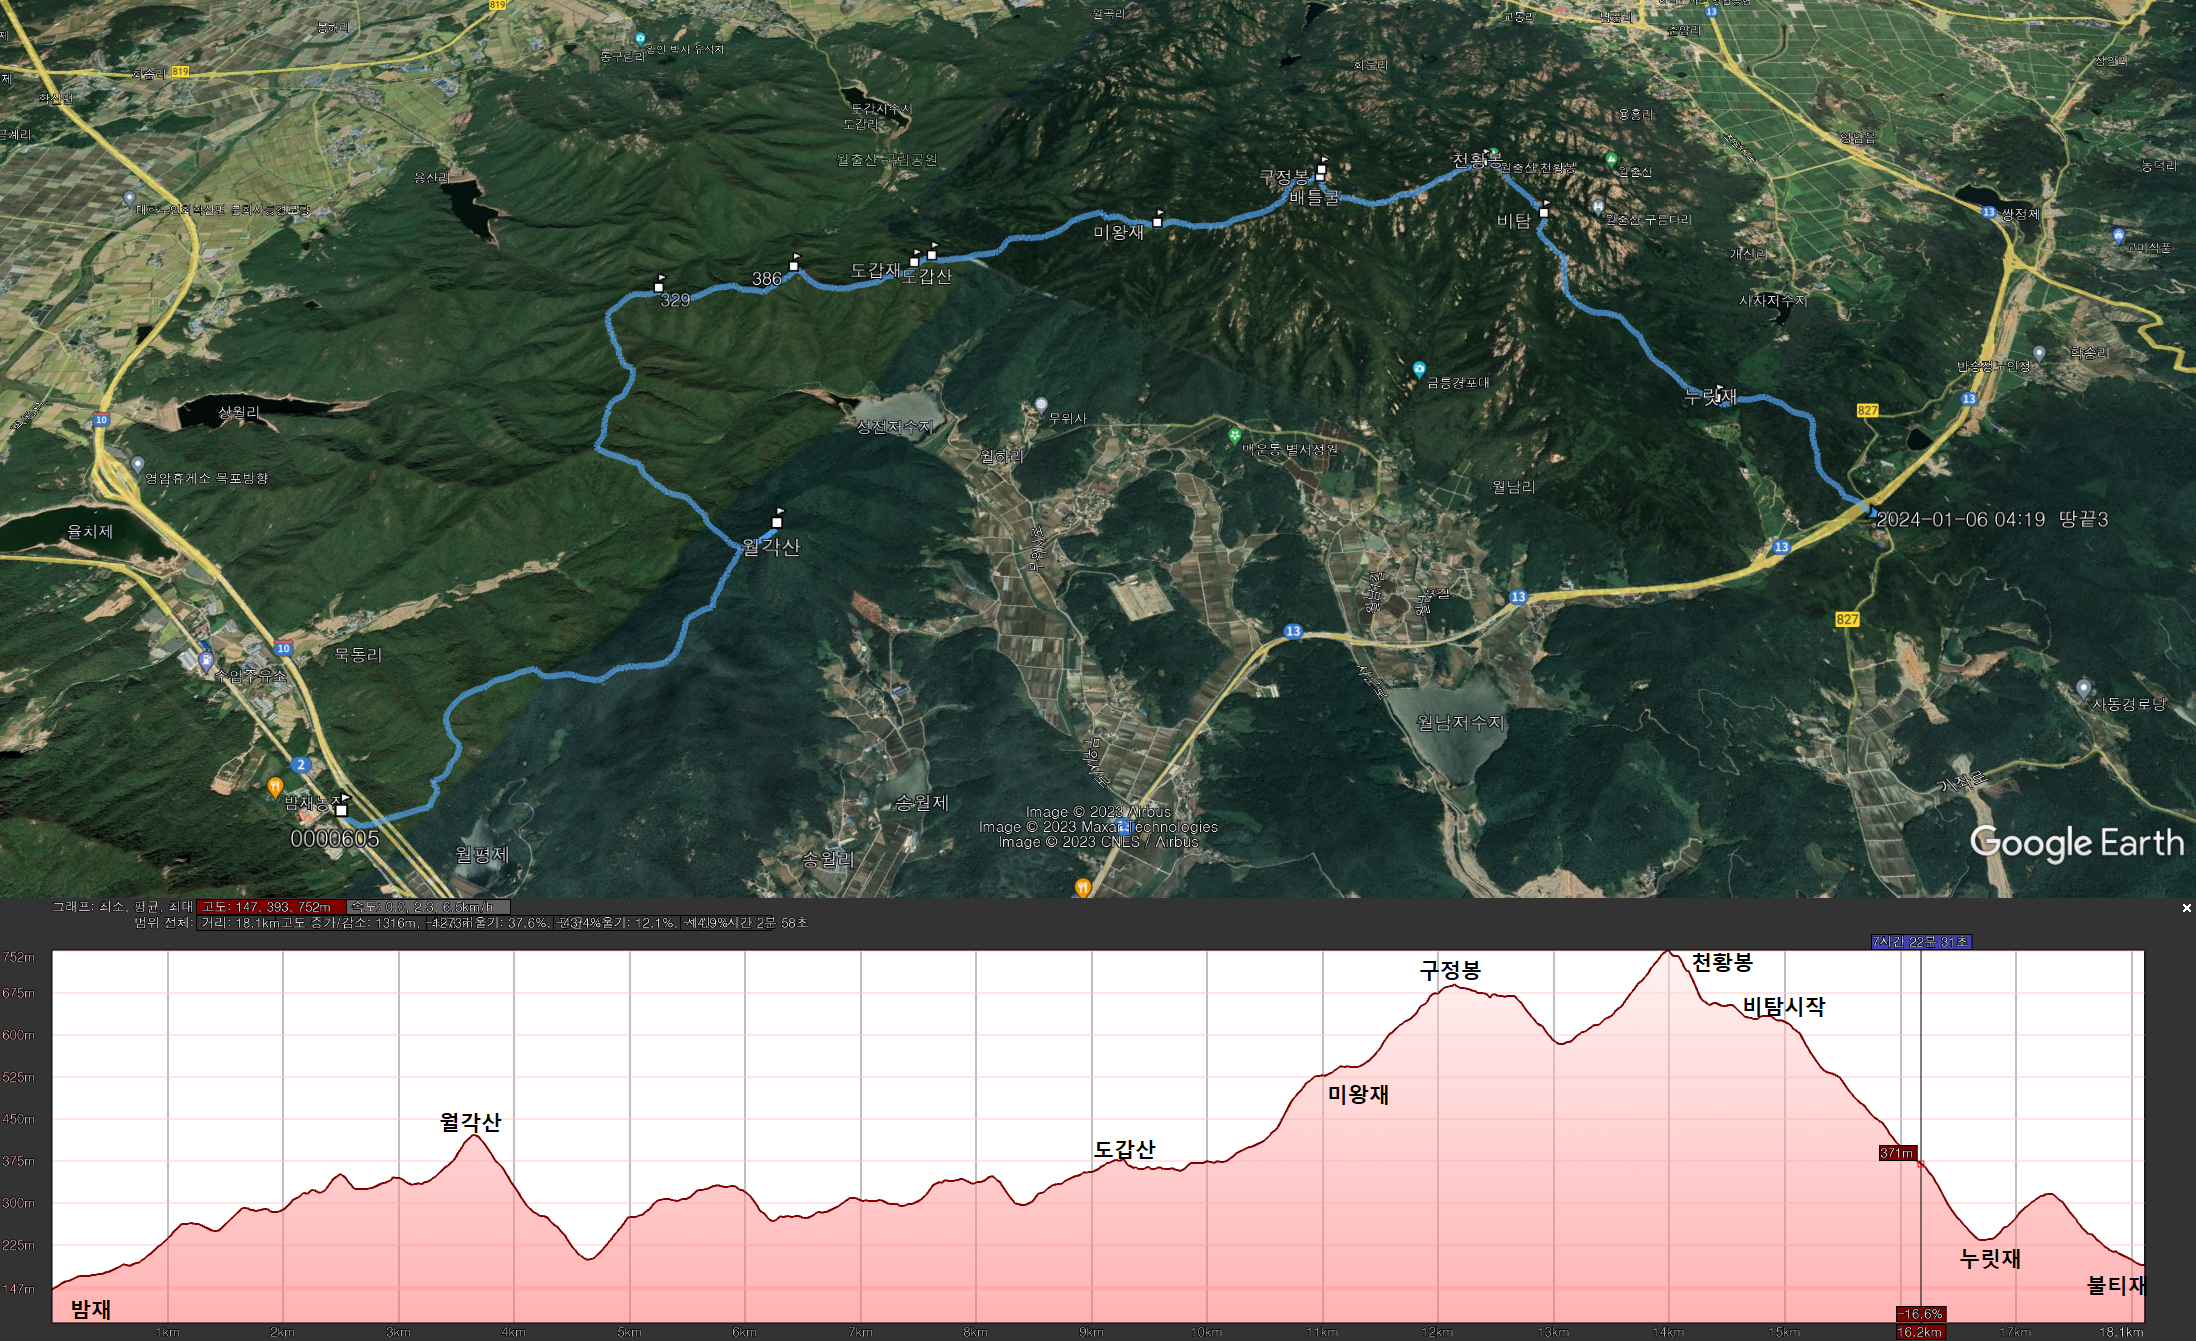Toggle the red 고도 elevation graph button
Screen dimensions: 2196x1341
click(270, 907)
